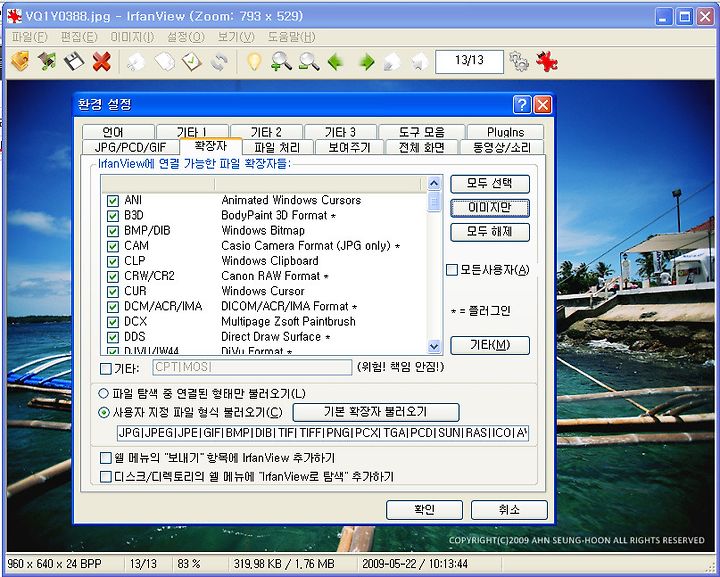Switch to the 도구 모음 tab
This screenshot has height=577, width=720.
click(x=422, y=132)
